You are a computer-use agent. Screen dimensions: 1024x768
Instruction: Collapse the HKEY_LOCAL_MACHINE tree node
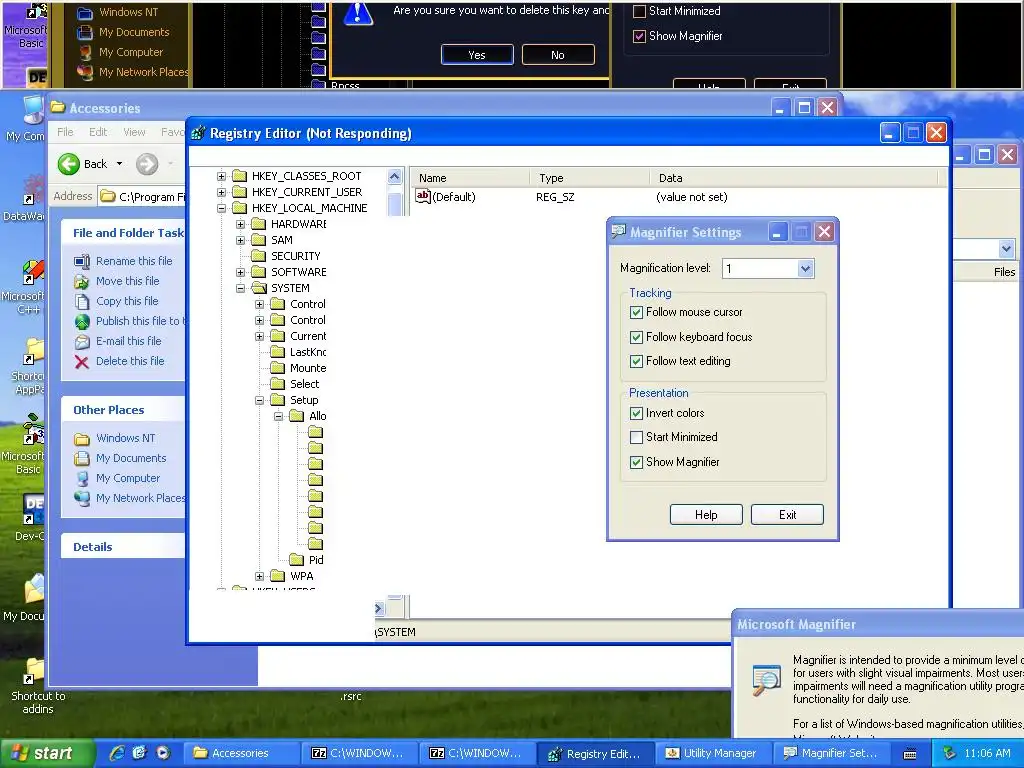point(221,208)
